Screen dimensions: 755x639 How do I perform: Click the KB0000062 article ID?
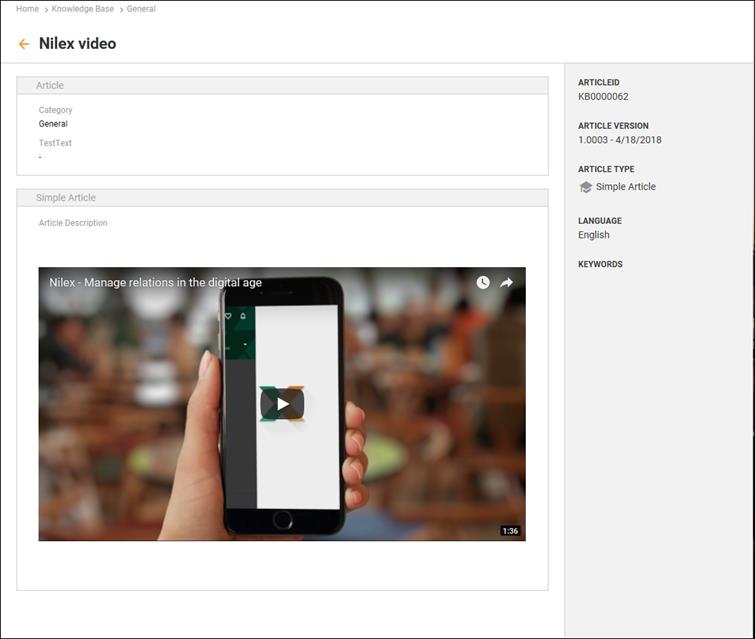[x=603, y=97]
